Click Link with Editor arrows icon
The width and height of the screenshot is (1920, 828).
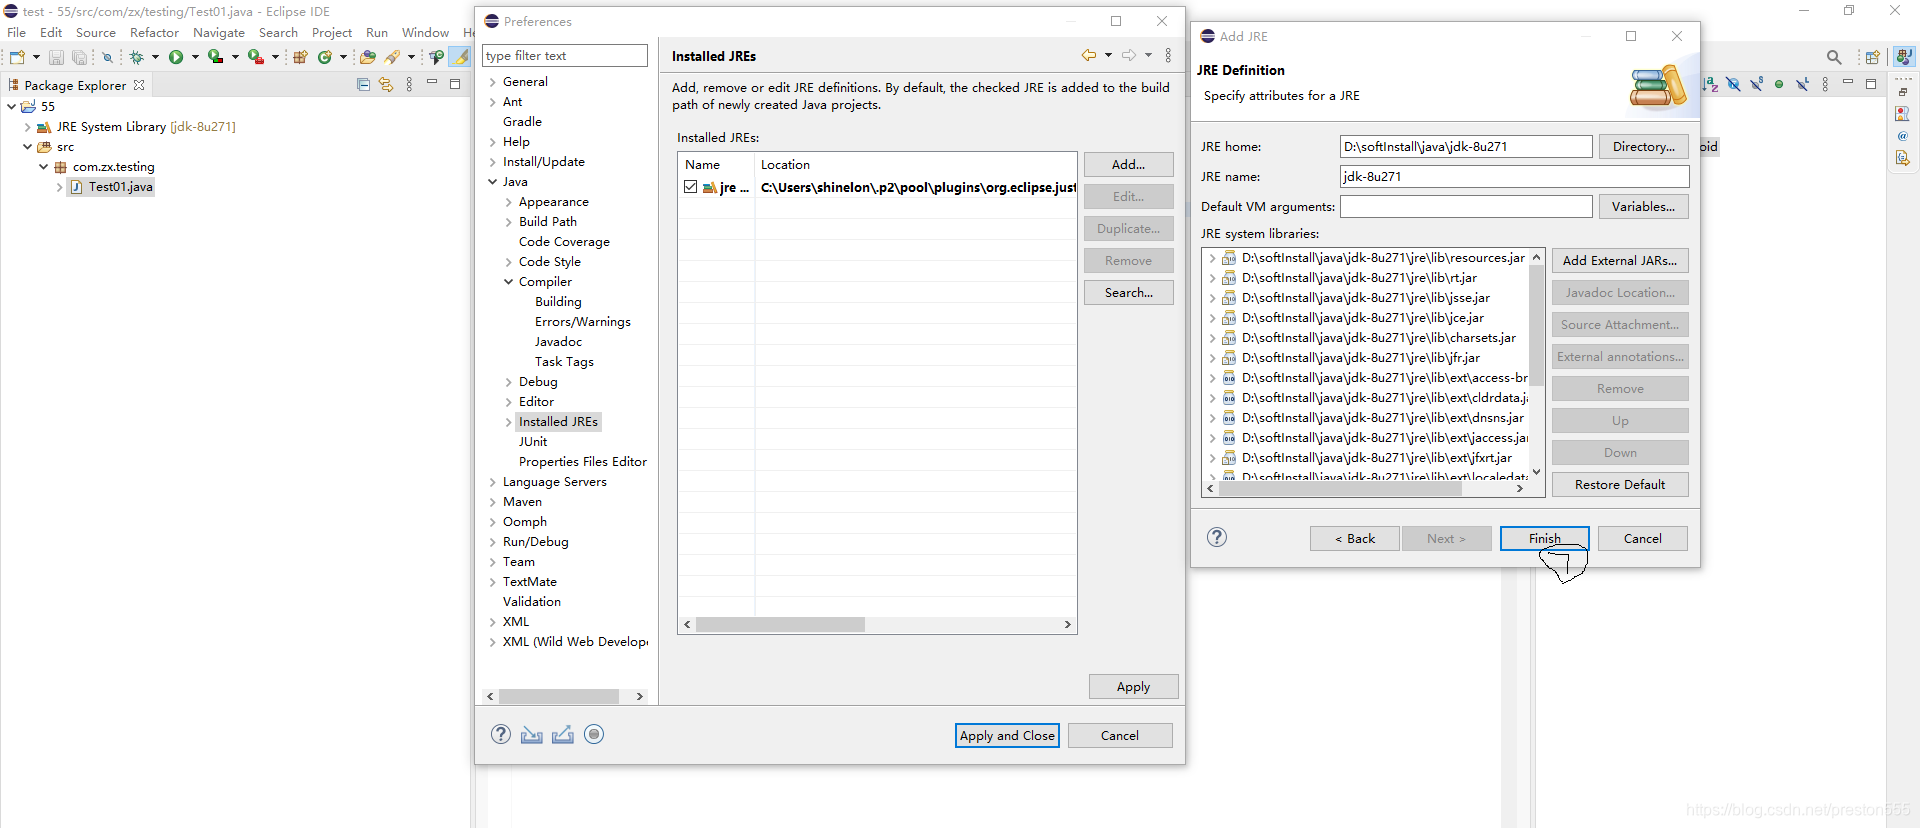[x=386, y=85]
